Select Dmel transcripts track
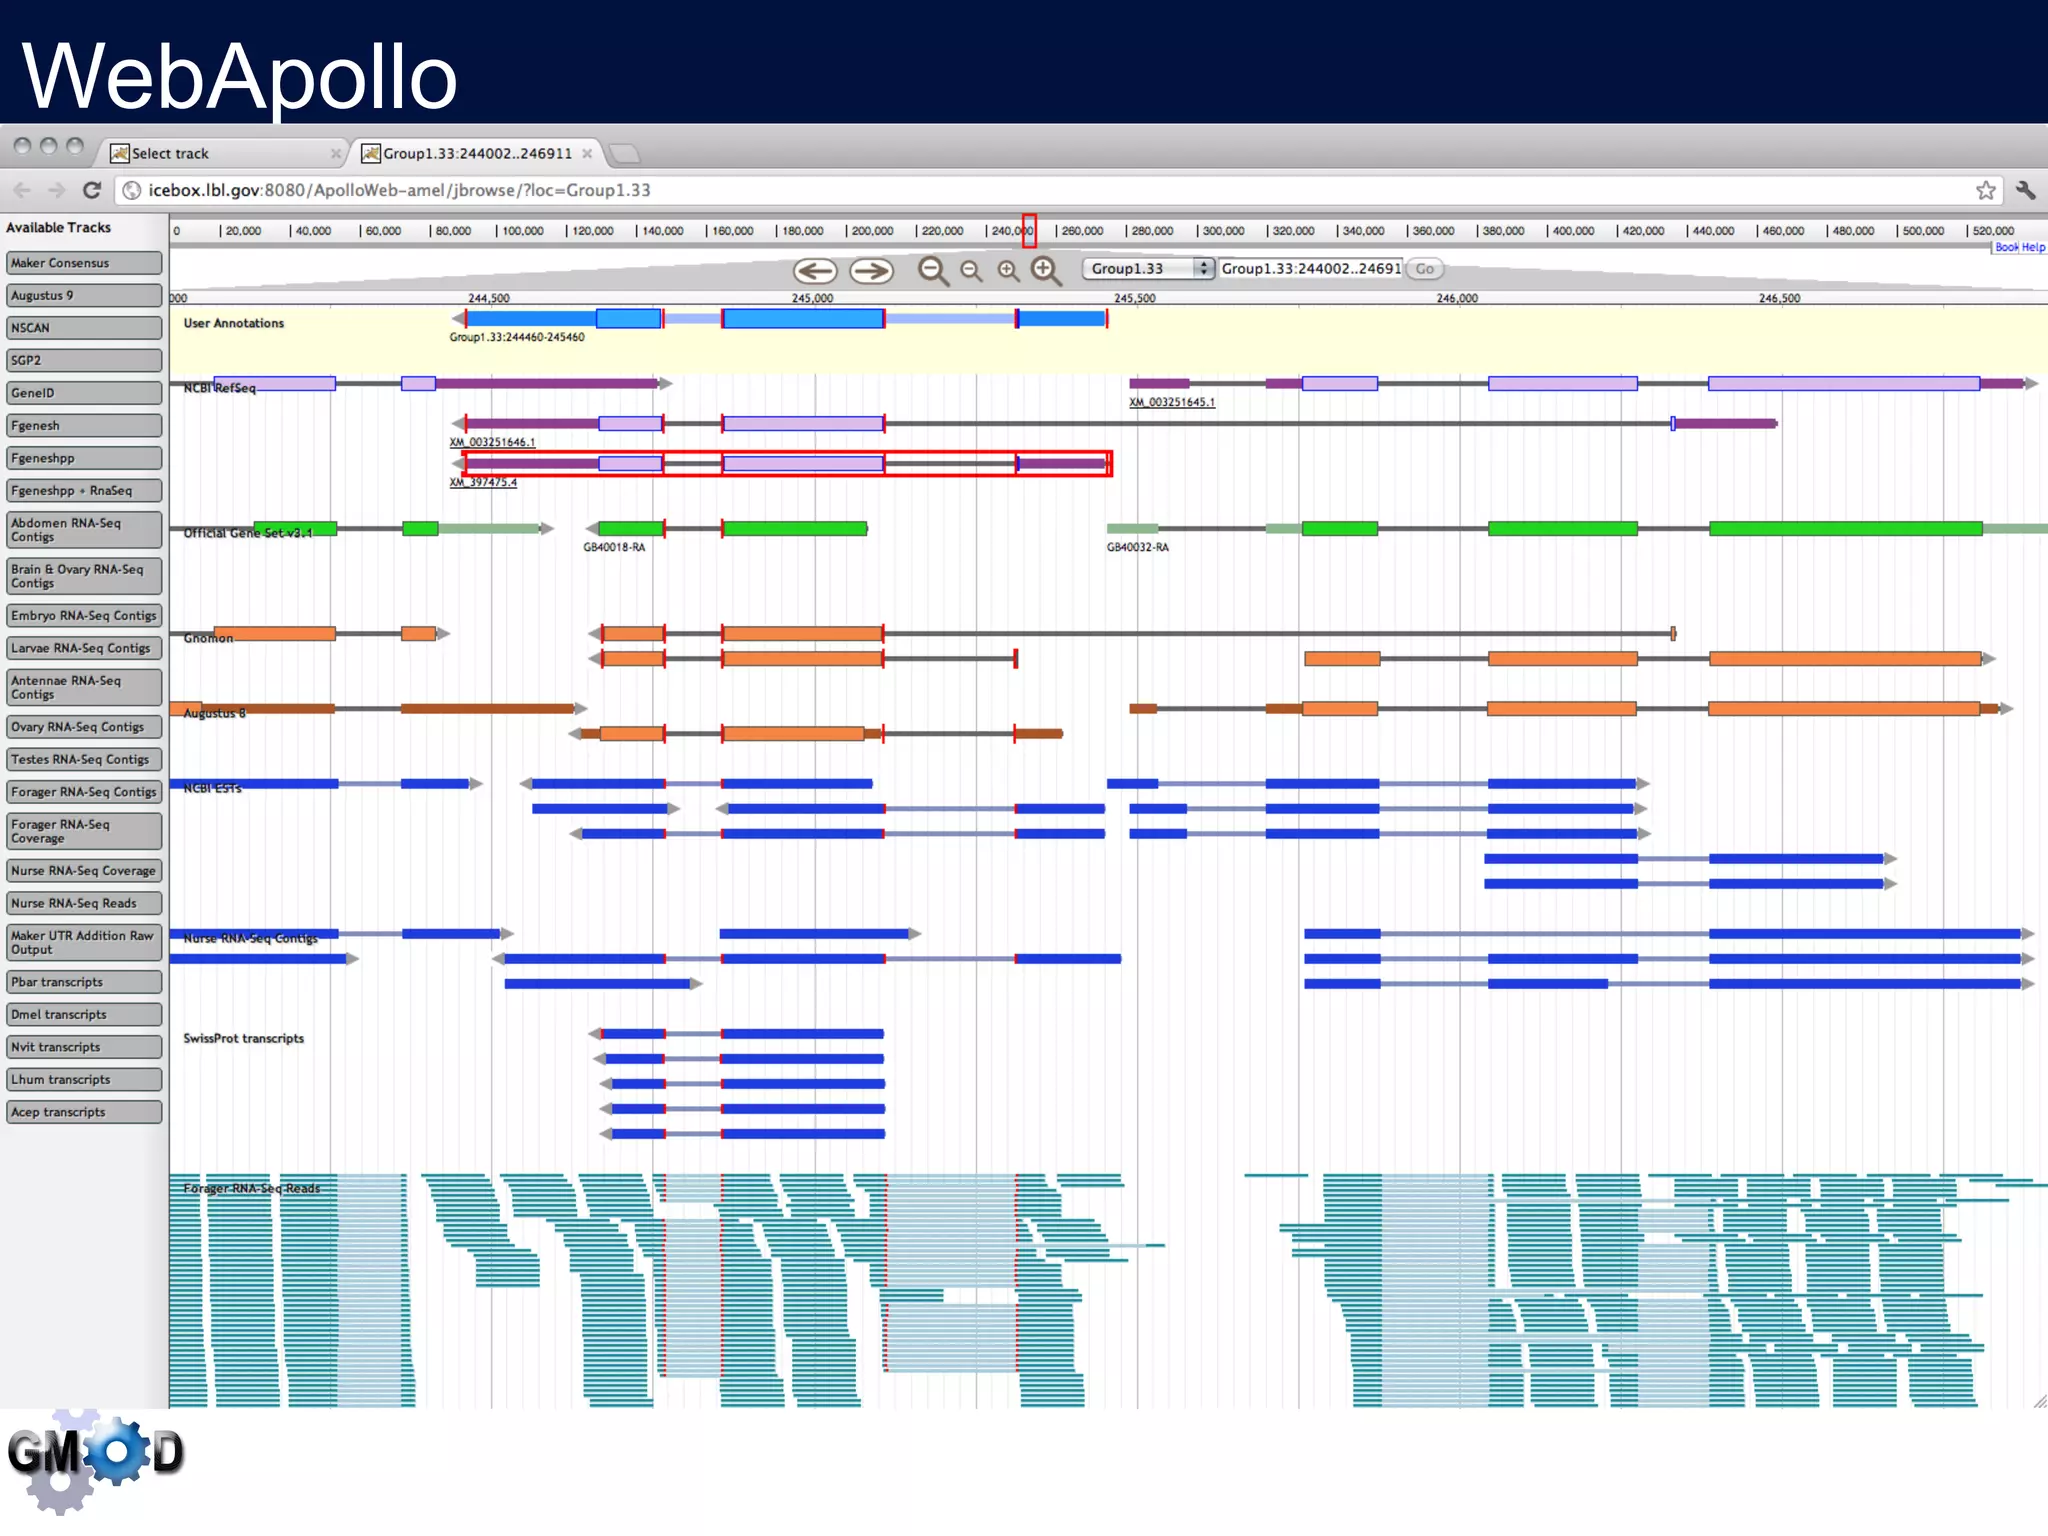2048x1536 pixels. (x=84, y=1015)
